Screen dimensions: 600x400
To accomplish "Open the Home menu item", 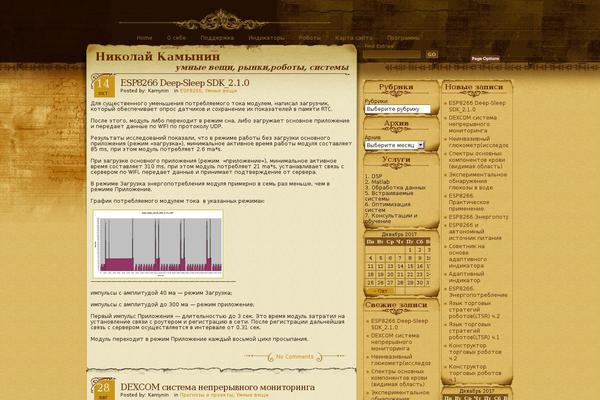I will pyautogui.click(x=144, y=38).
